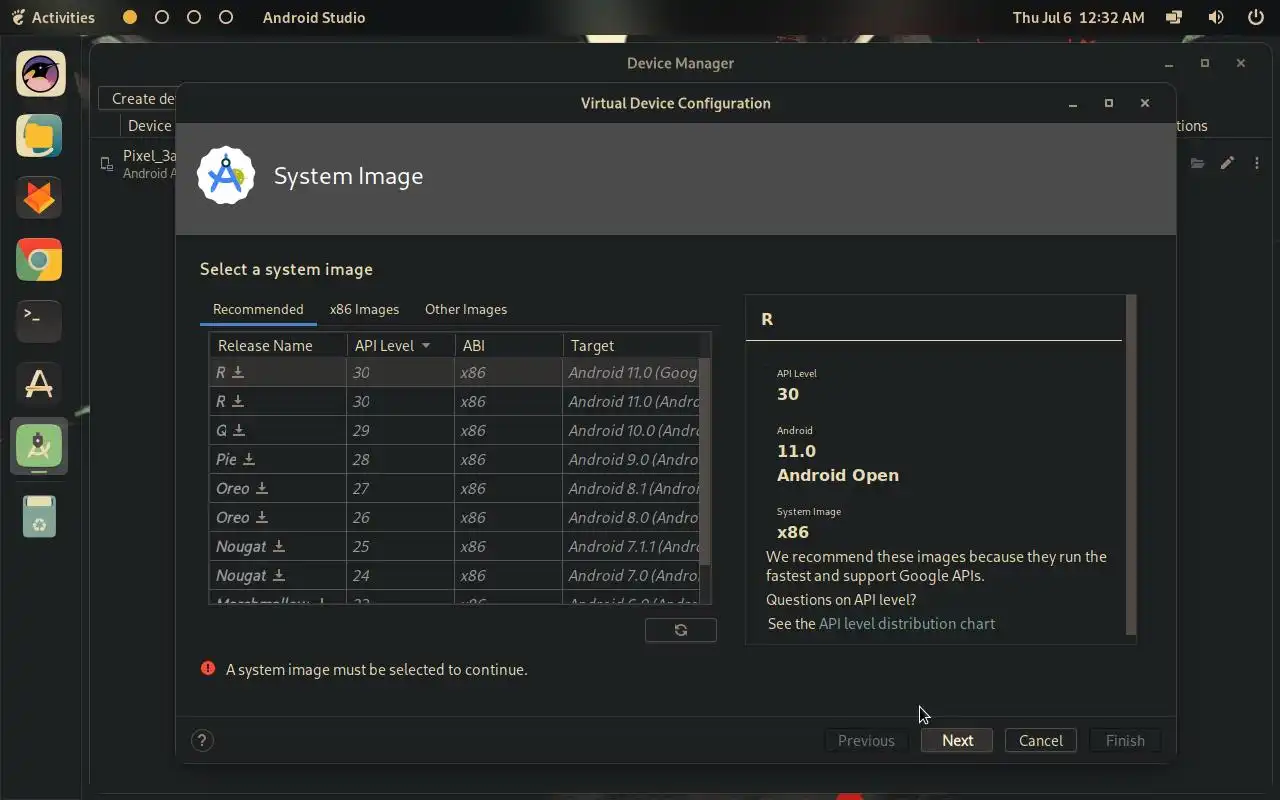Open the API level distribution chart link

(907, 623)
